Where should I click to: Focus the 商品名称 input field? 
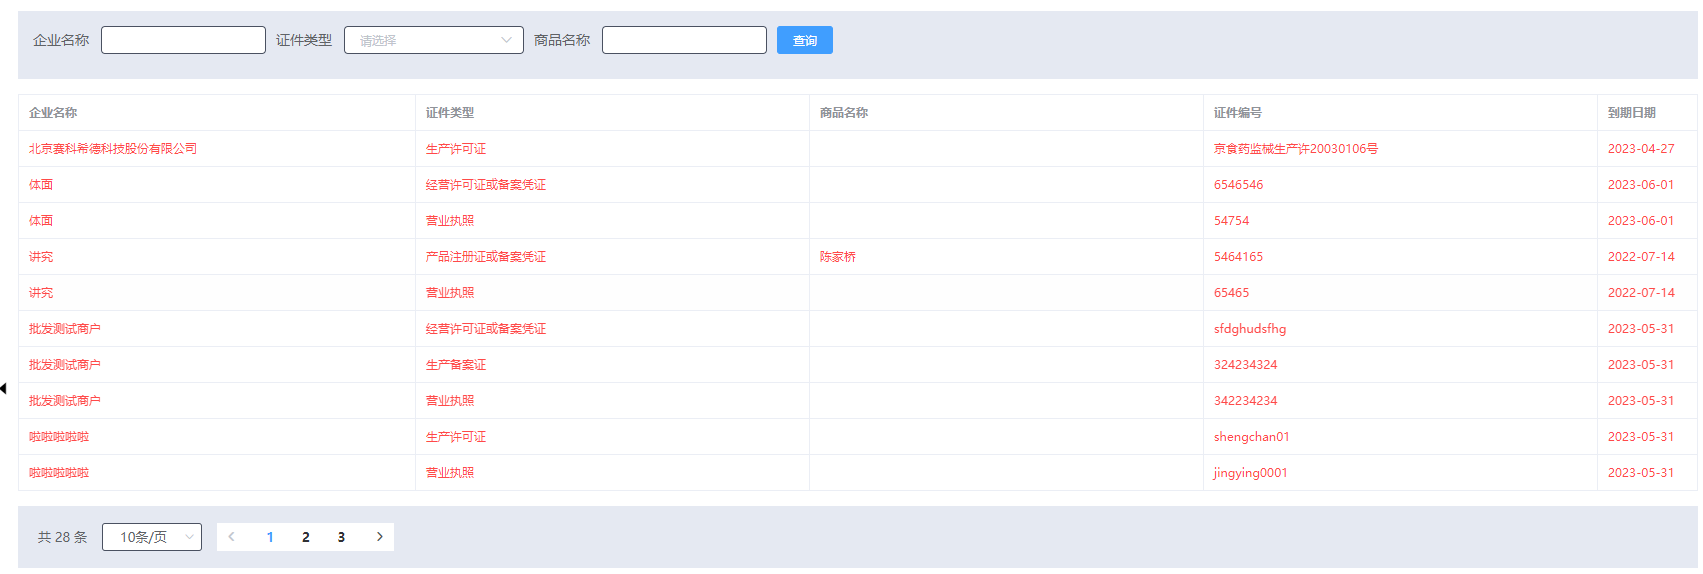coord(684,40)
